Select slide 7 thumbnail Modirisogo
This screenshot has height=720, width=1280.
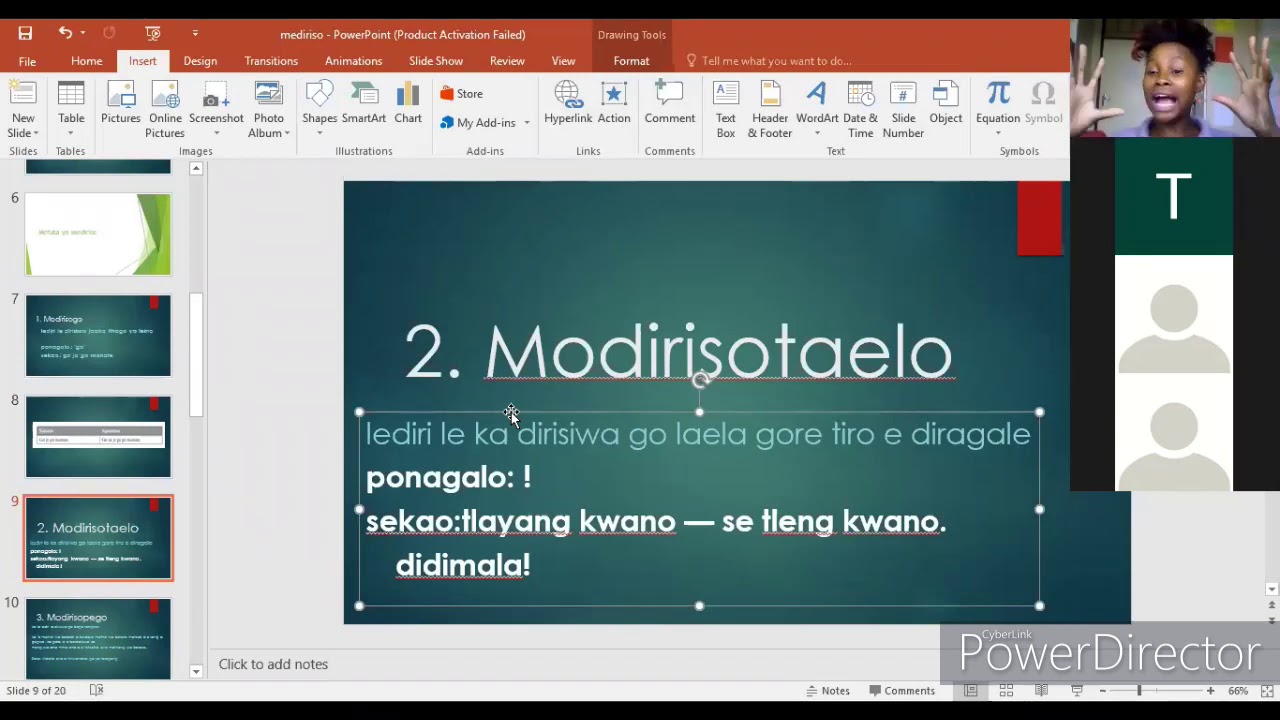[98, 336]
